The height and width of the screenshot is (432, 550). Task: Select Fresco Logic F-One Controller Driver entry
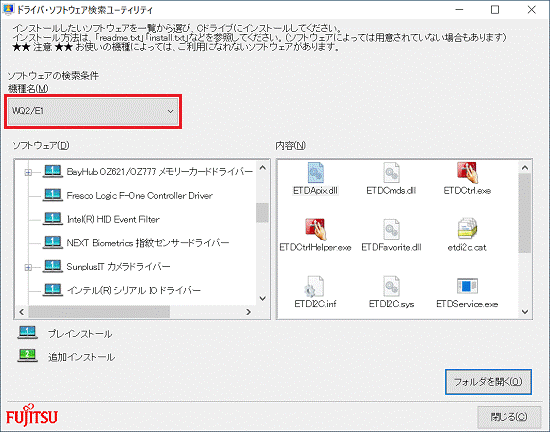coord(140,195)
